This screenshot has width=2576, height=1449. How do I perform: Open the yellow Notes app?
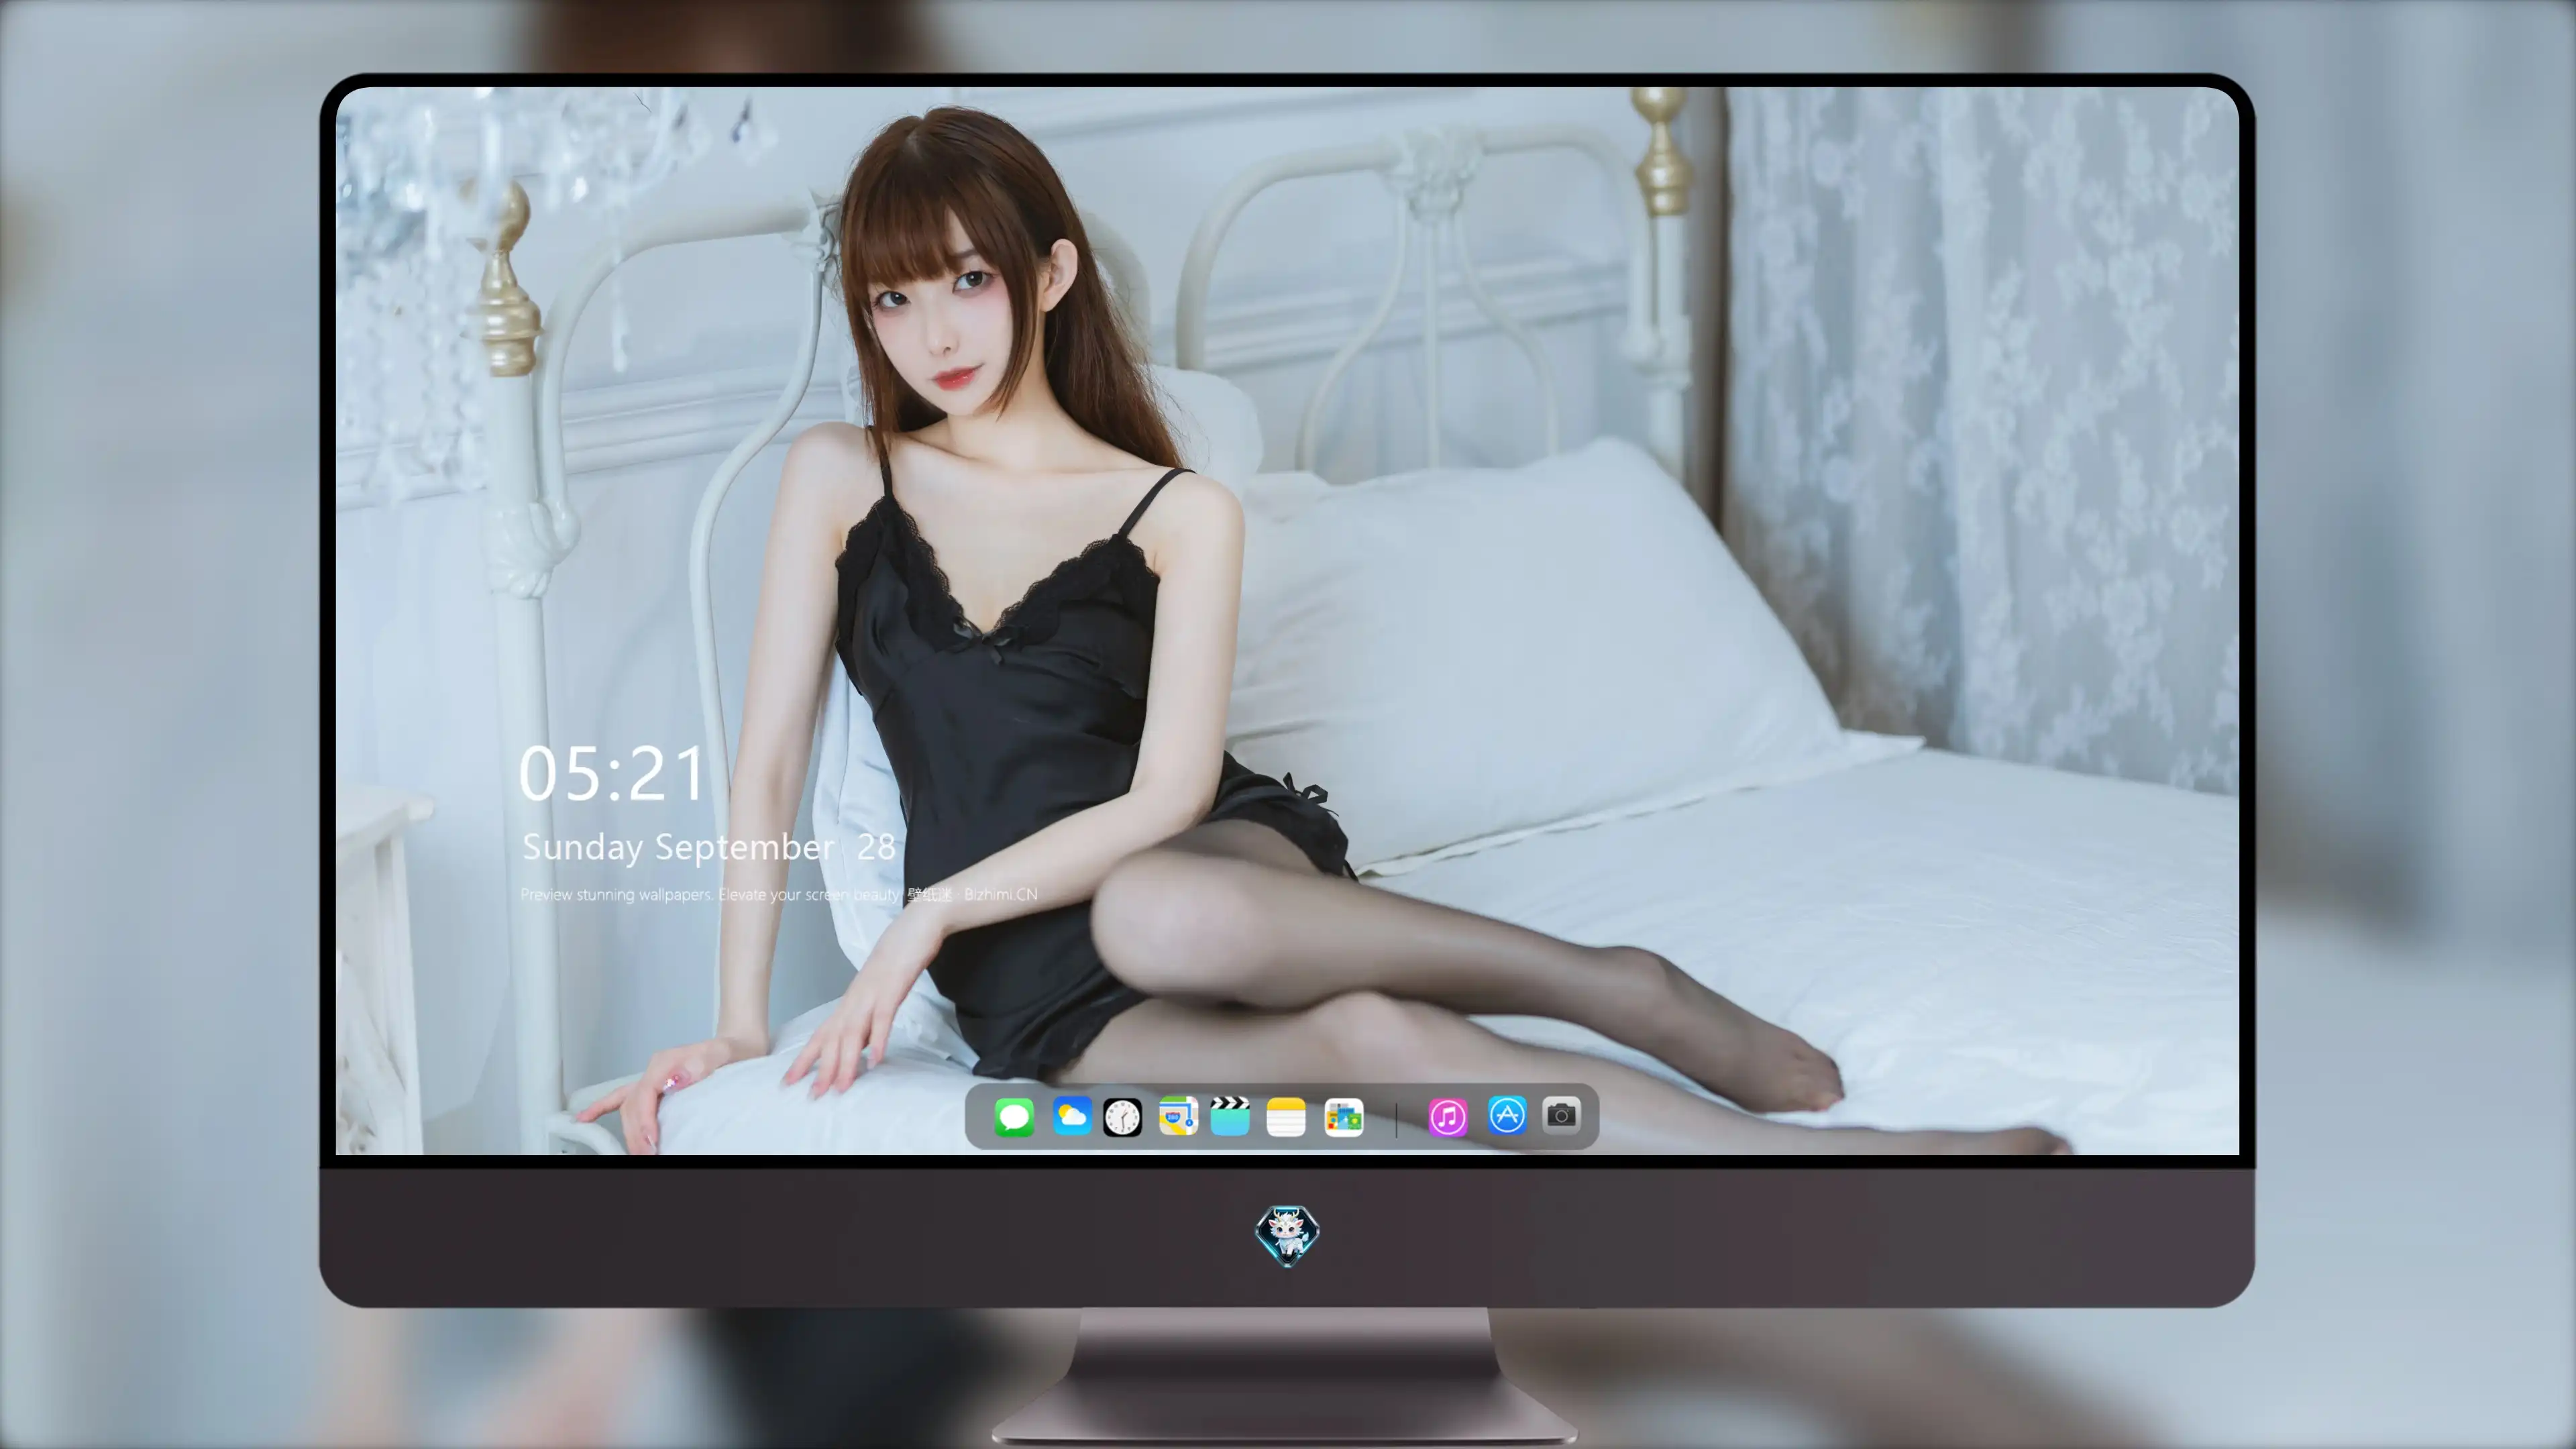click(x=1286, y=1117)
